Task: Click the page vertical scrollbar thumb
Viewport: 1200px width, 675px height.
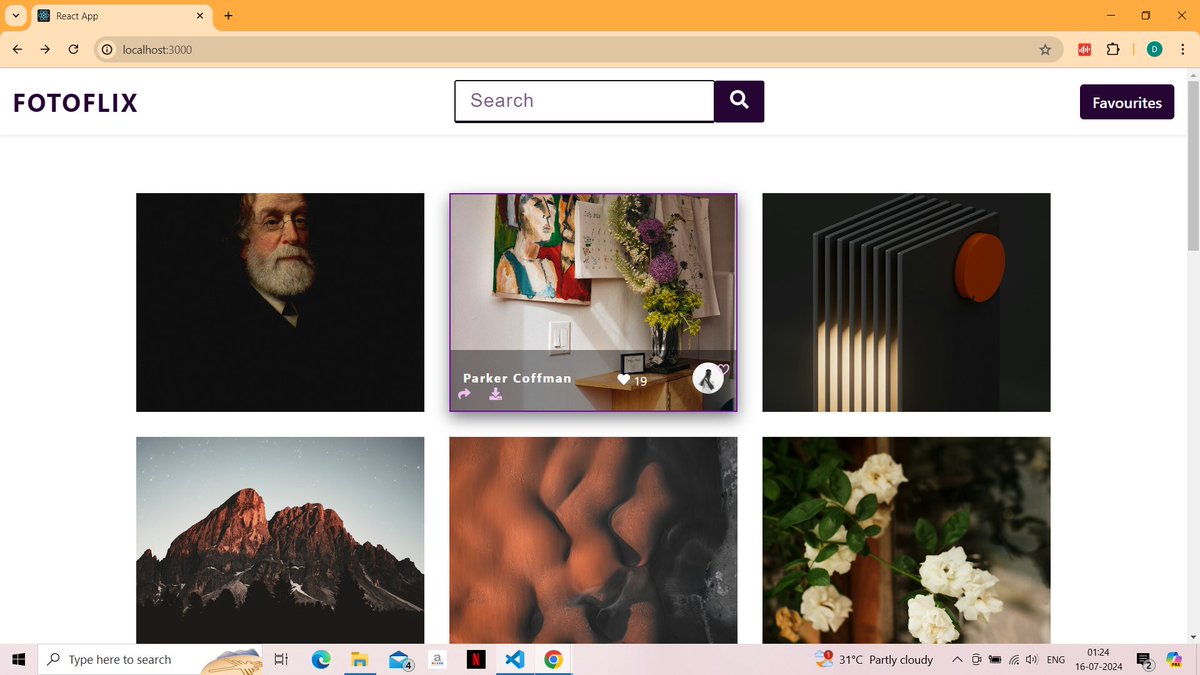Action: [x=1192, y=166]
